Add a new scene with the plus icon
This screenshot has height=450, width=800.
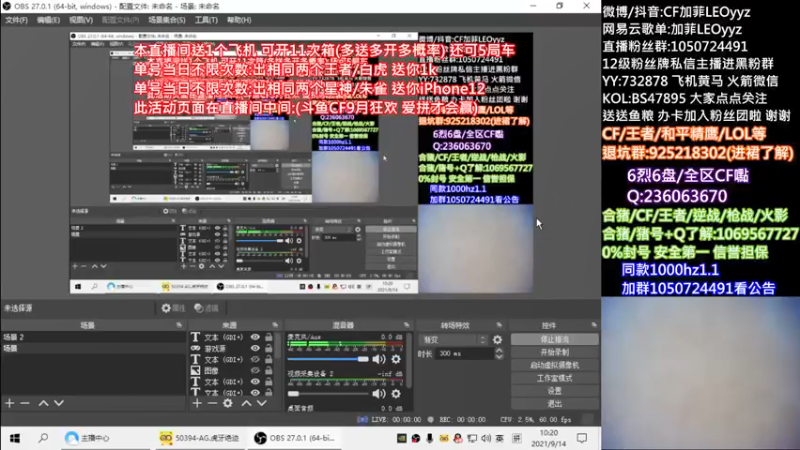coord(10,403)
